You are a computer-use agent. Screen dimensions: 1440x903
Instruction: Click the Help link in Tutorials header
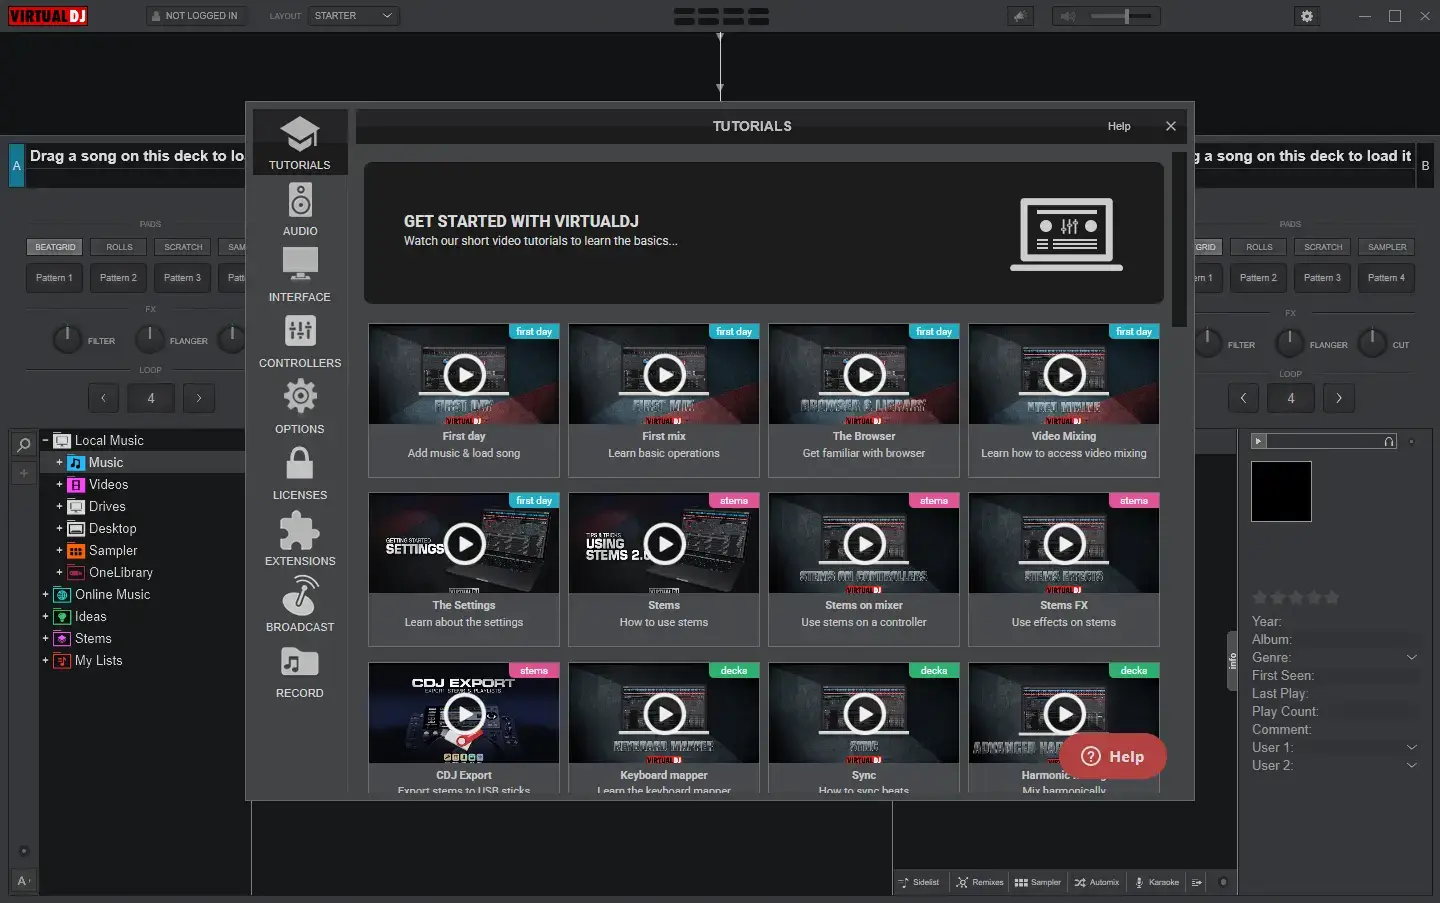point(1119,126)
